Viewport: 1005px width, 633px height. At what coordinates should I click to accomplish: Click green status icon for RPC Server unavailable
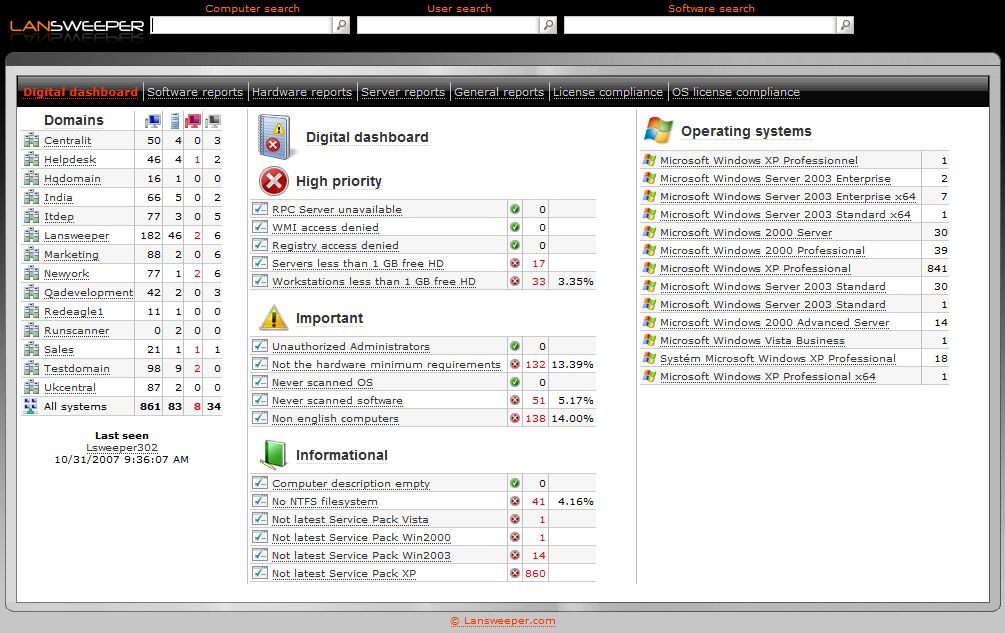click(514, 209)
